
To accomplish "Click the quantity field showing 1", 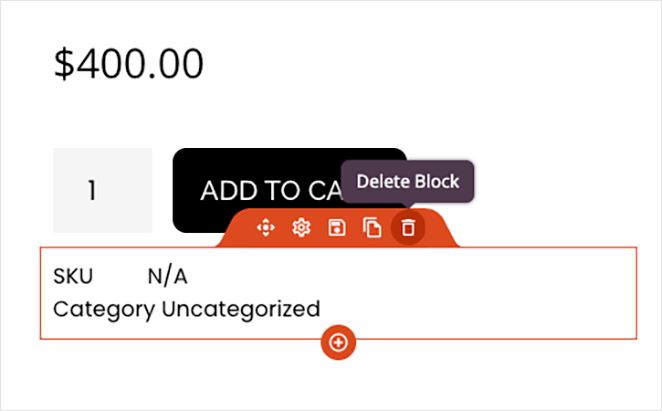I will (103, 190).
